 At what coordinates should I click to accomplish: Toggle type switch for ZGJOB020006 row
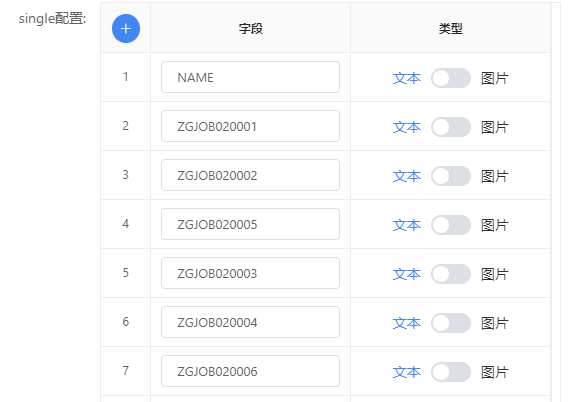pyautogui.click(x=451, y=372)
